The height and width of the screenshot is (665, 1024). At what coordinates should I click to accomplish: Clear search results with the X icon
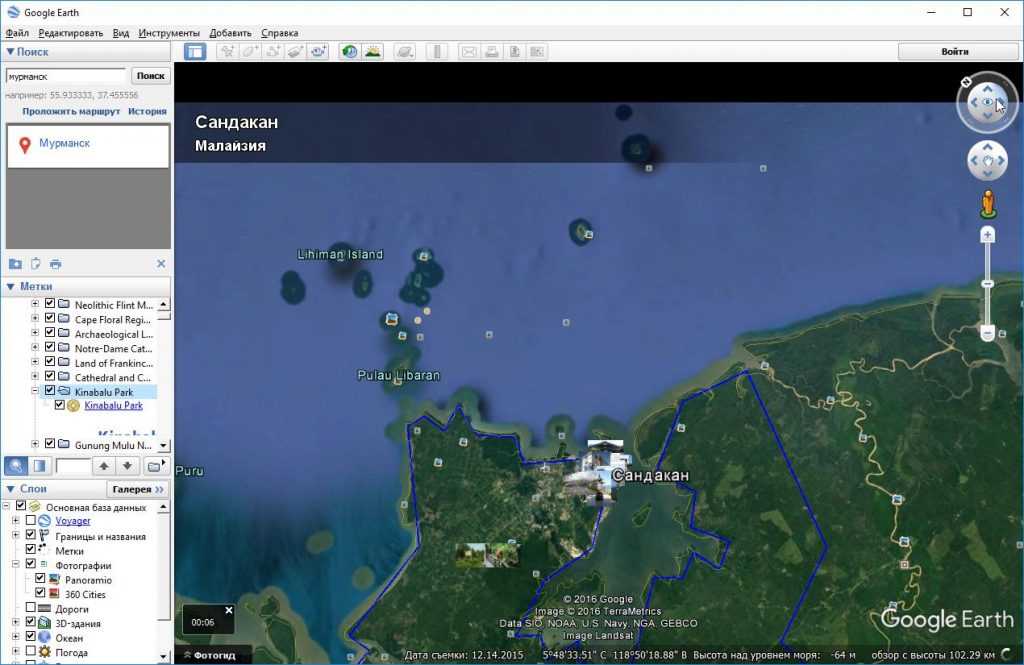coord(161,264)
